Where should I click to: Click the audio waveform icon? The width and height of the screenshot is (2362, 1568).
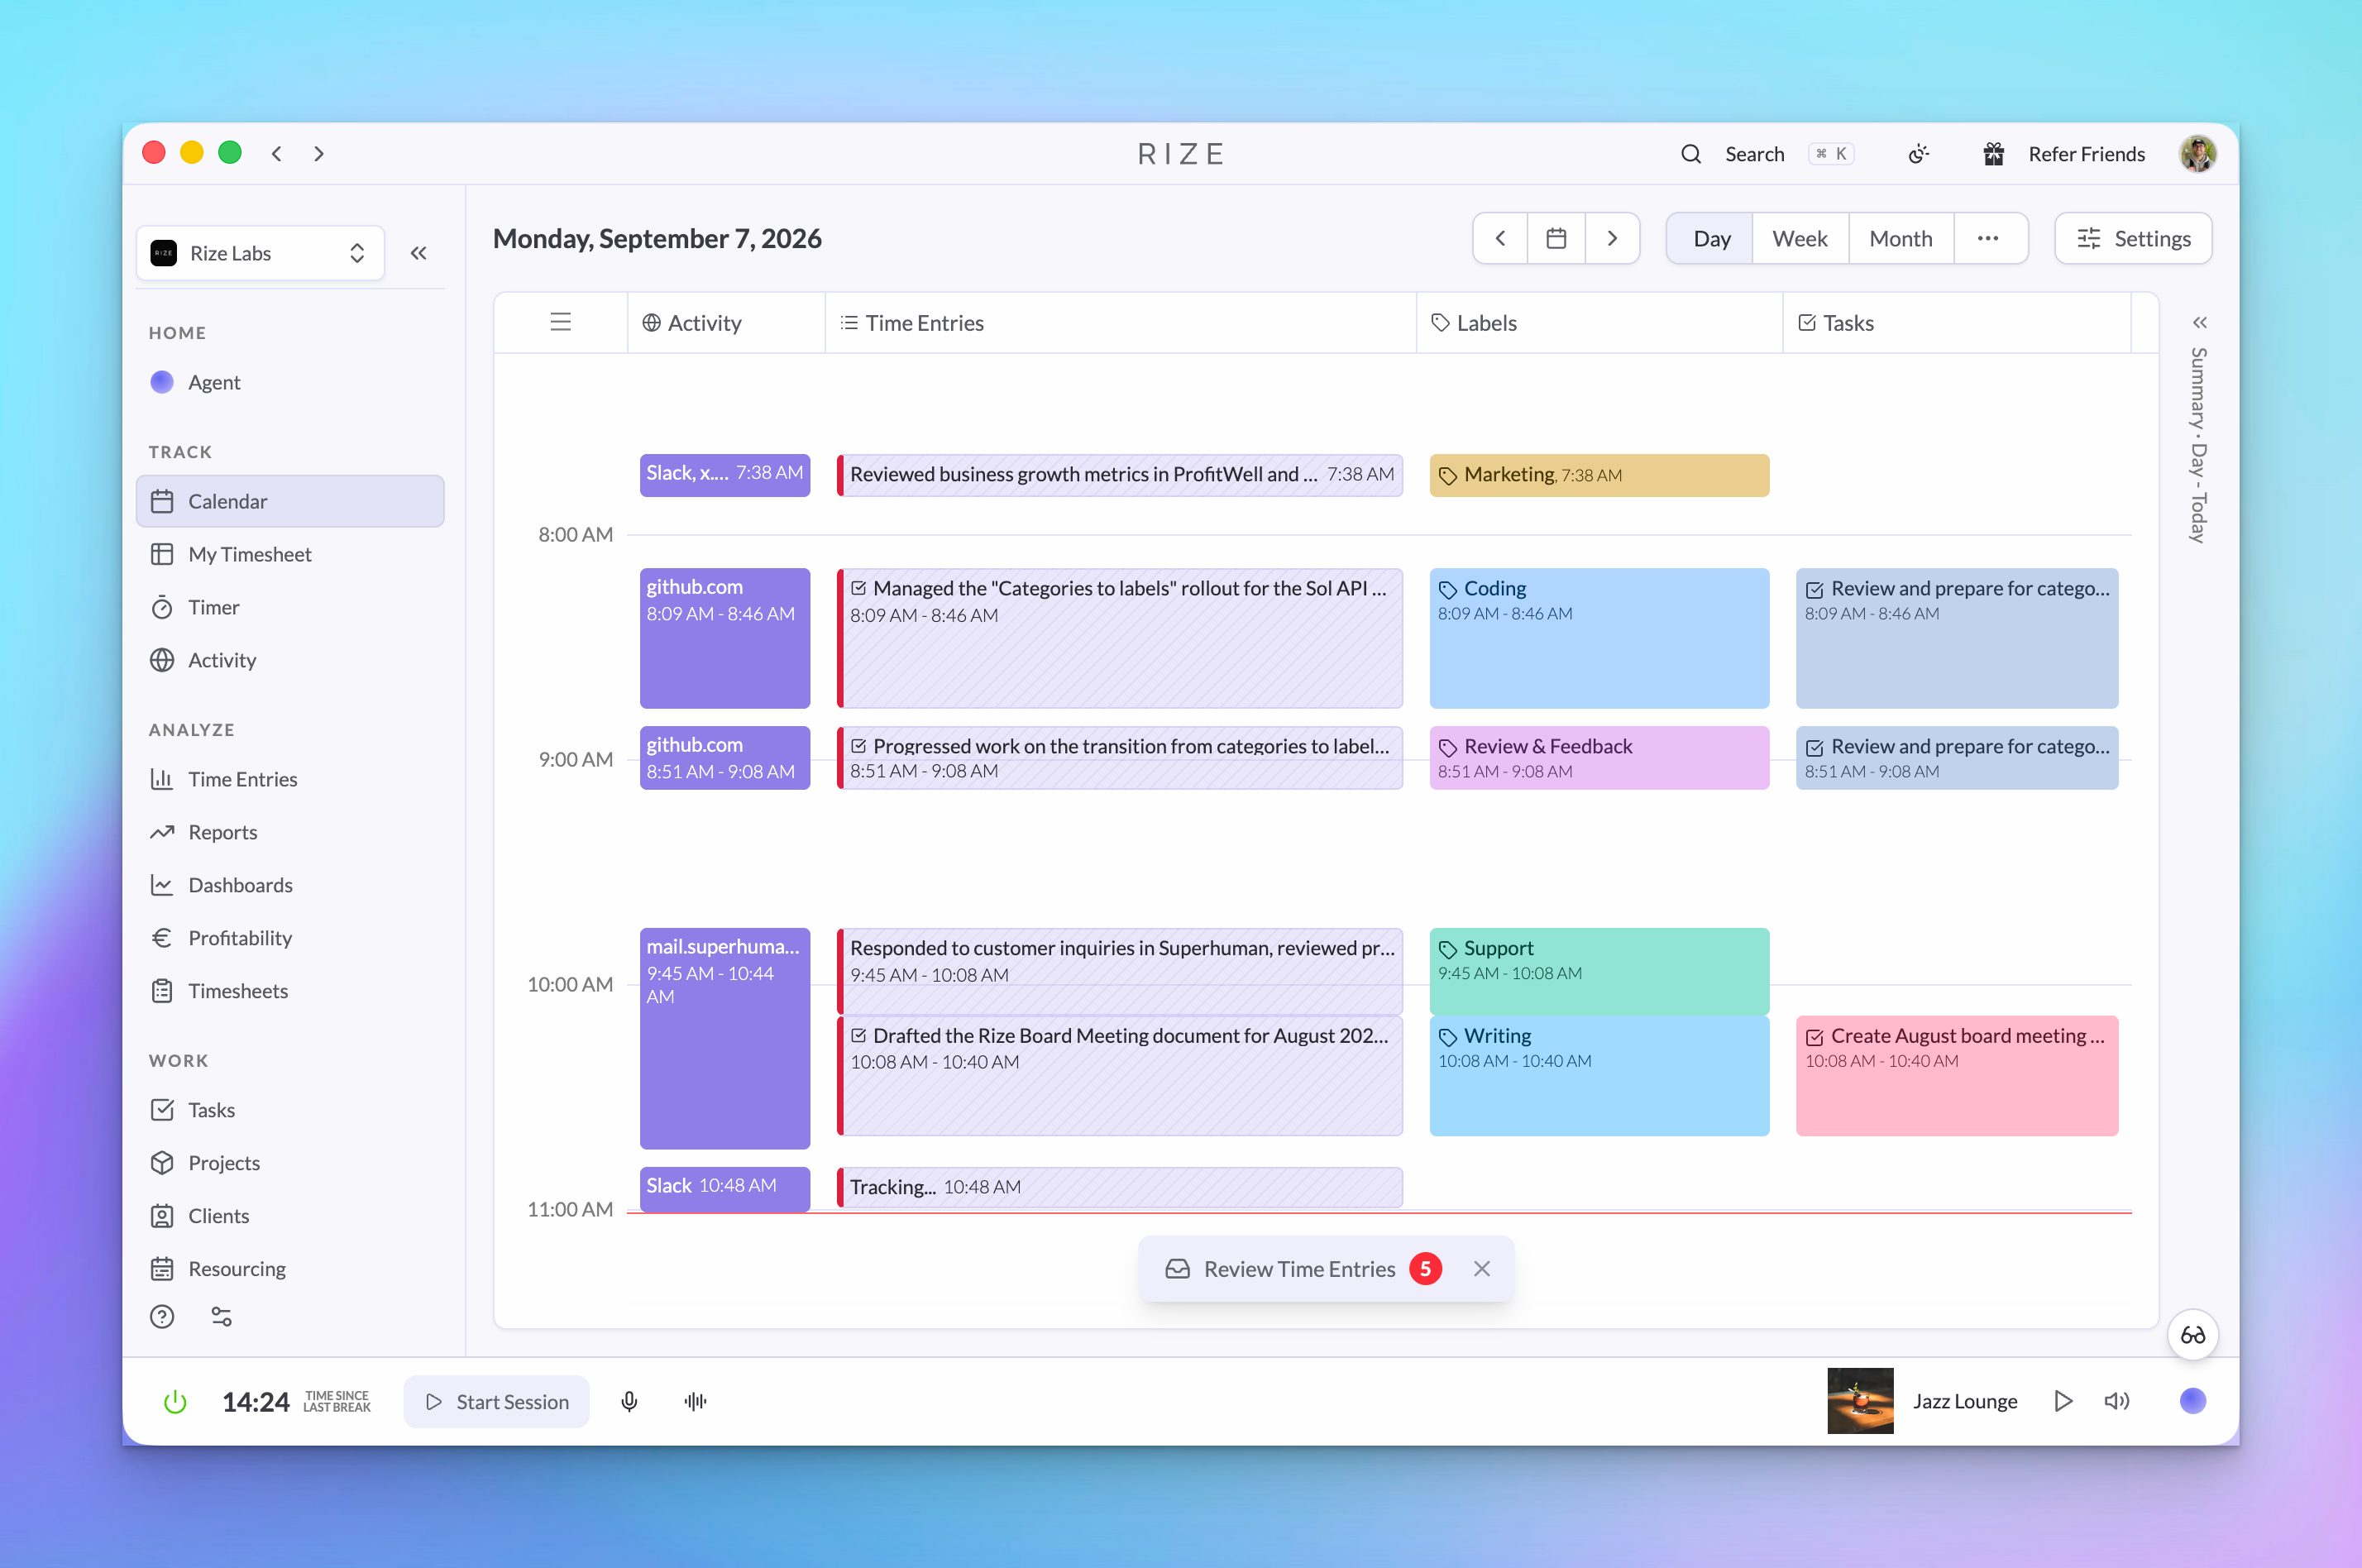click(x=696, y=1402)
